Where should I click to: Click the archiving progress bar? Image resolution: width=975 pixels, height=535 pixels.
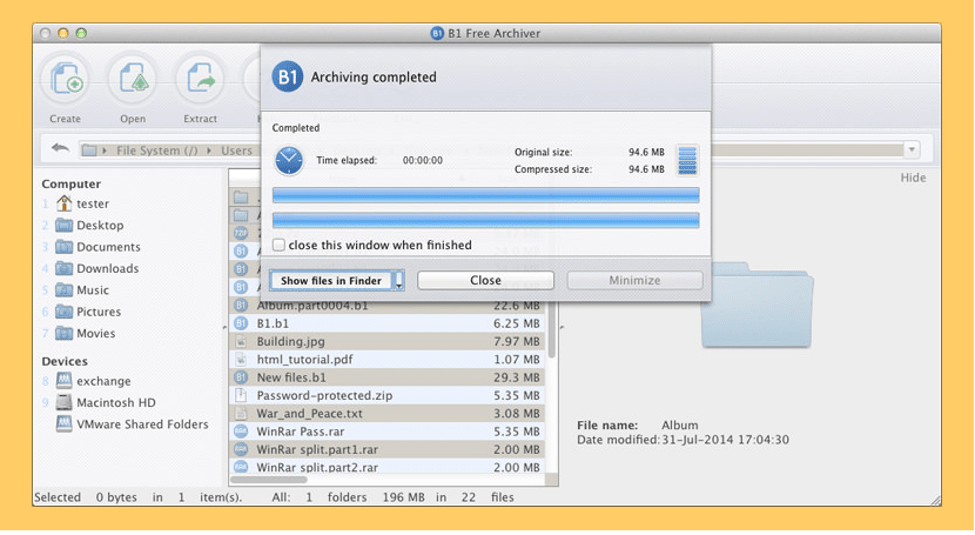pos(485,195)
